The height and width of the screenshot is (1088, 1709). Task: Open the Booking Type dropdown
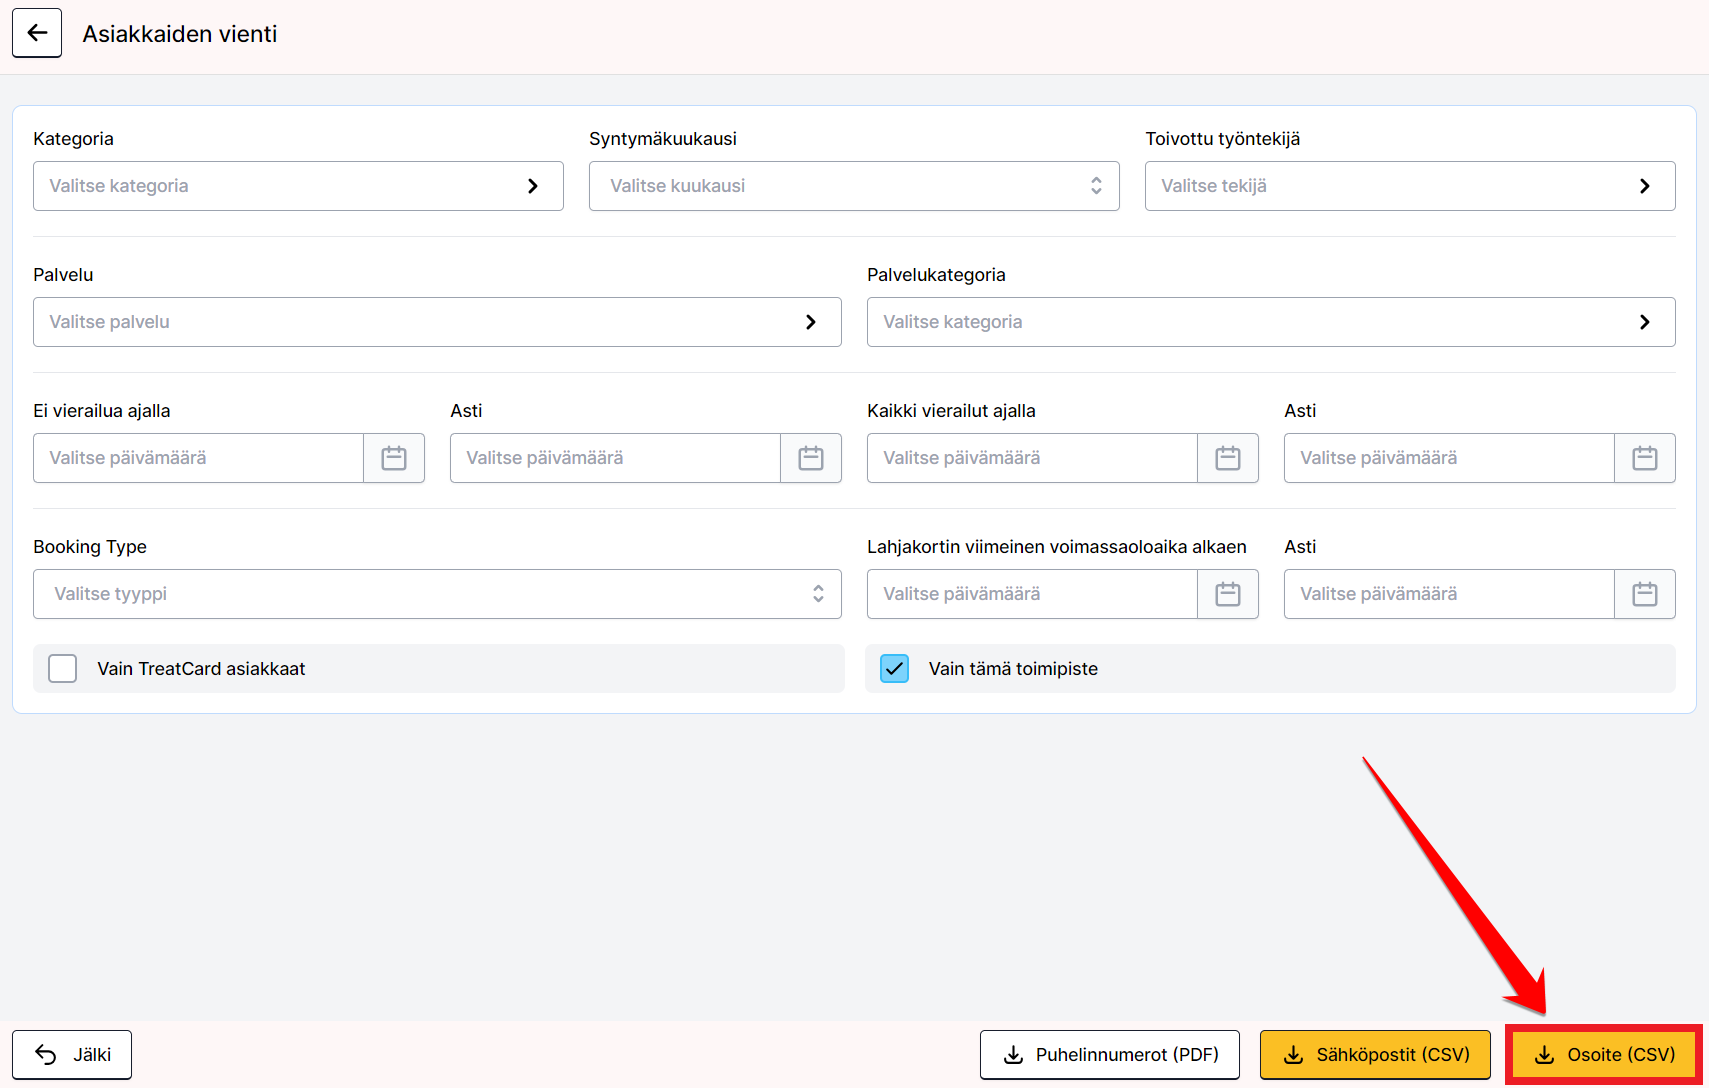(437, 594)
